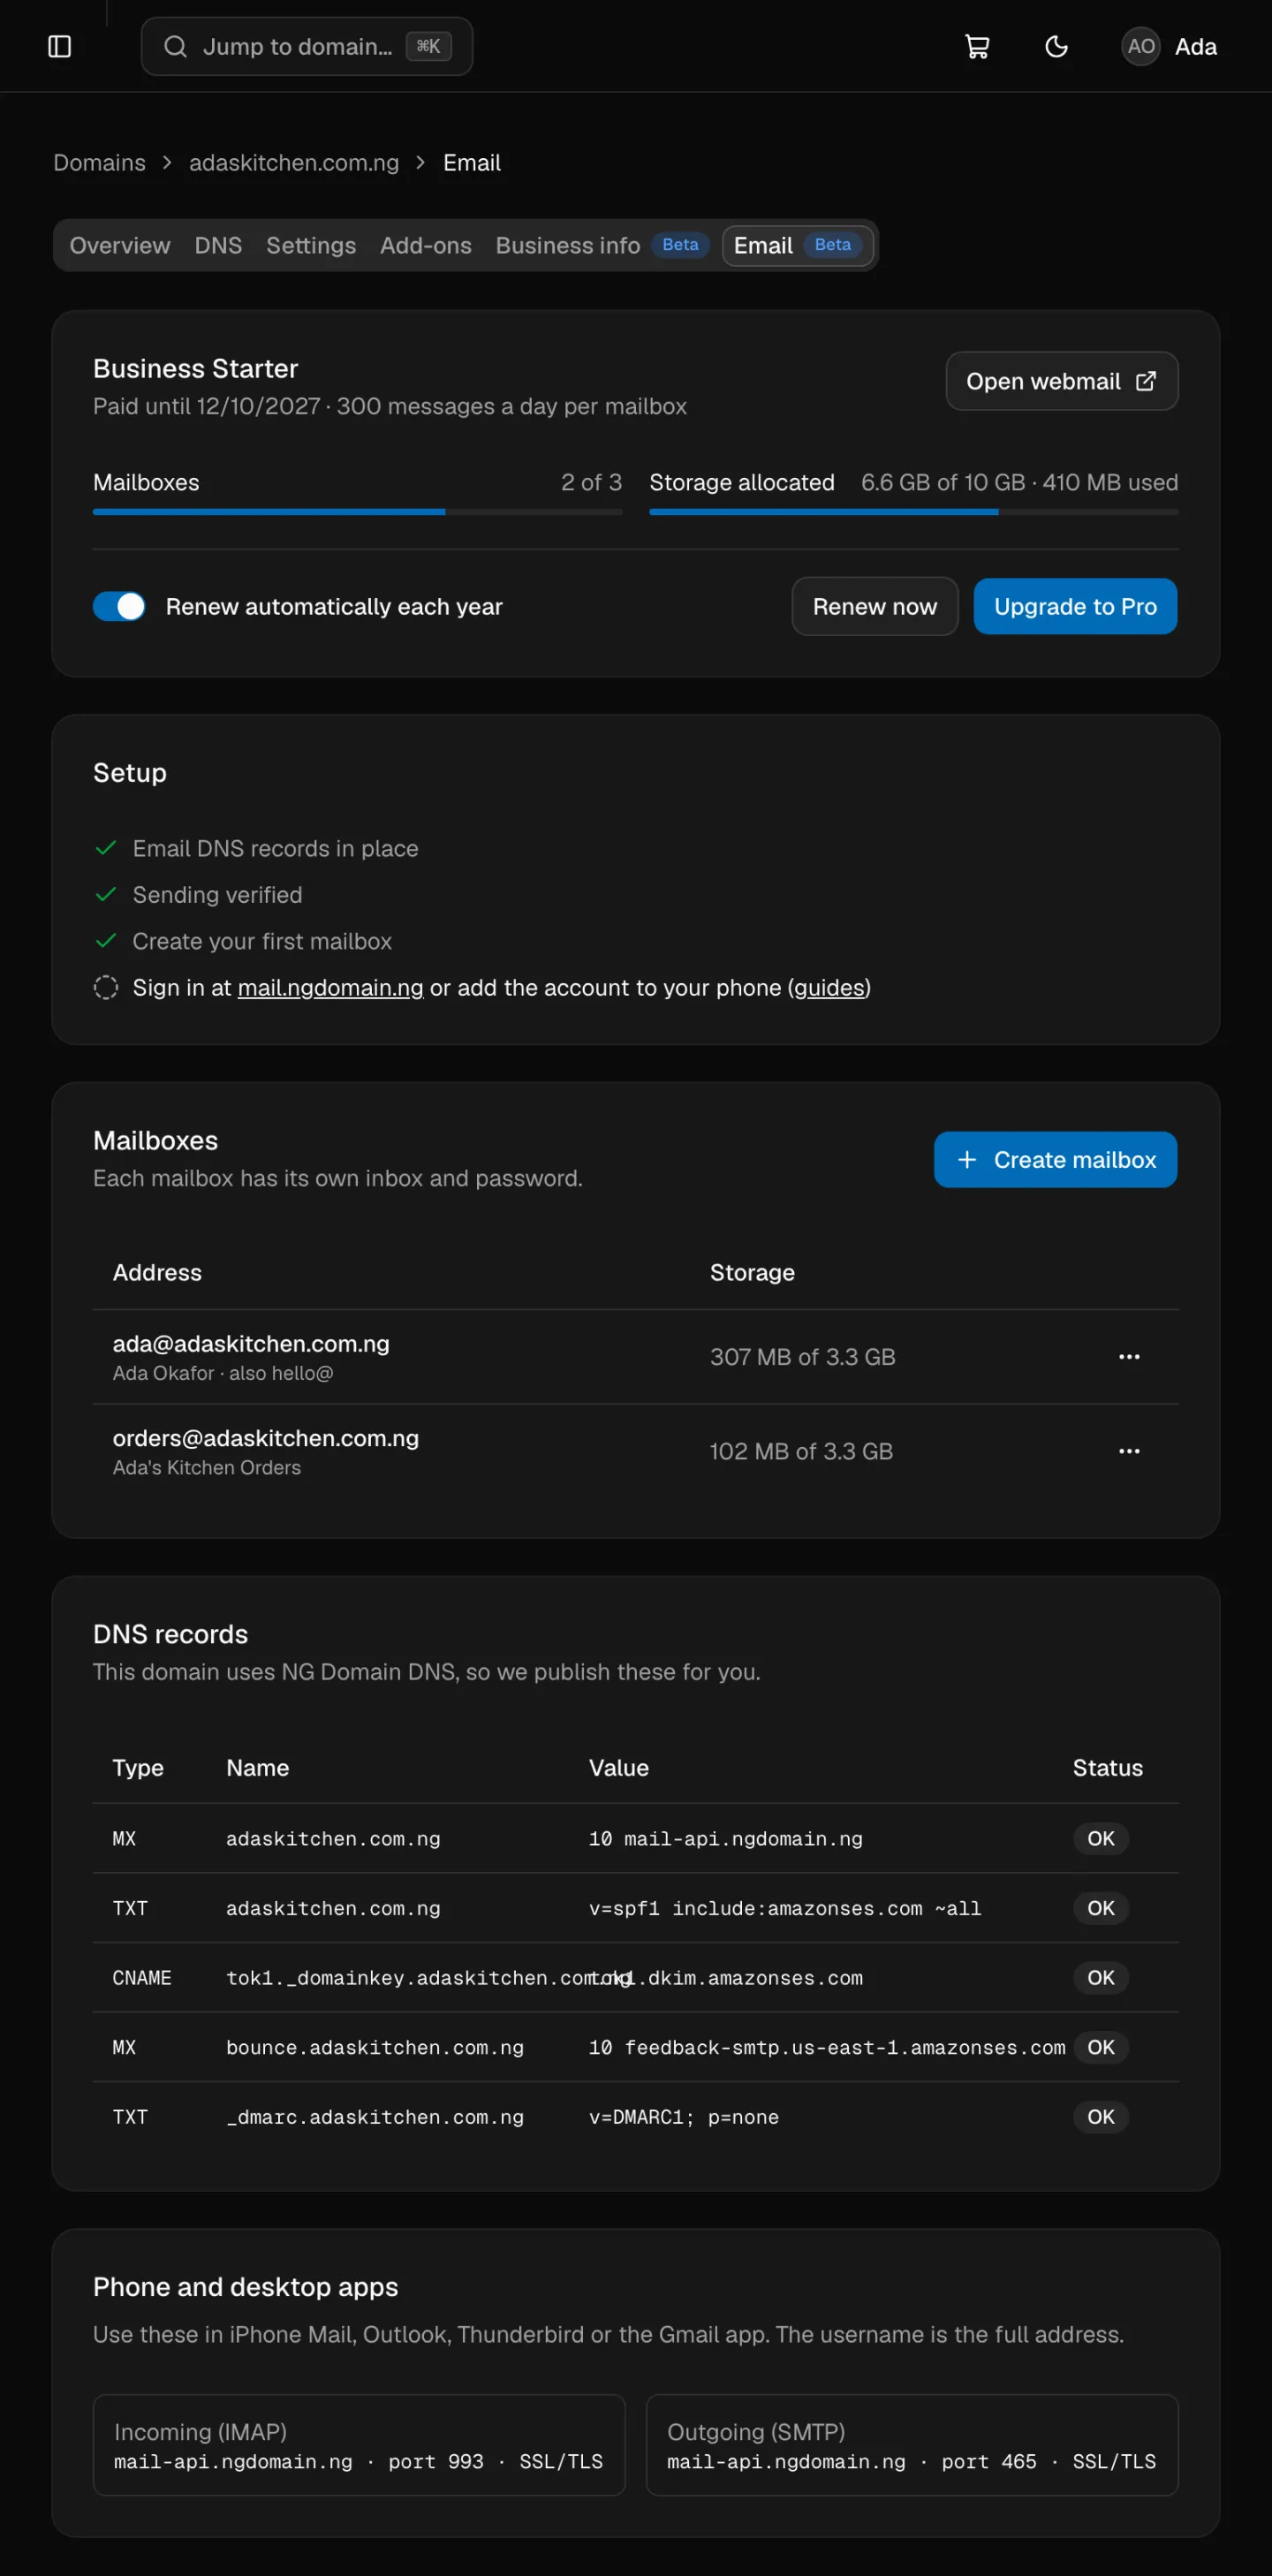This screenshot has width=1272, height=2576.
Task: Open the AO user avatar menu
Action: [1141, 46]
